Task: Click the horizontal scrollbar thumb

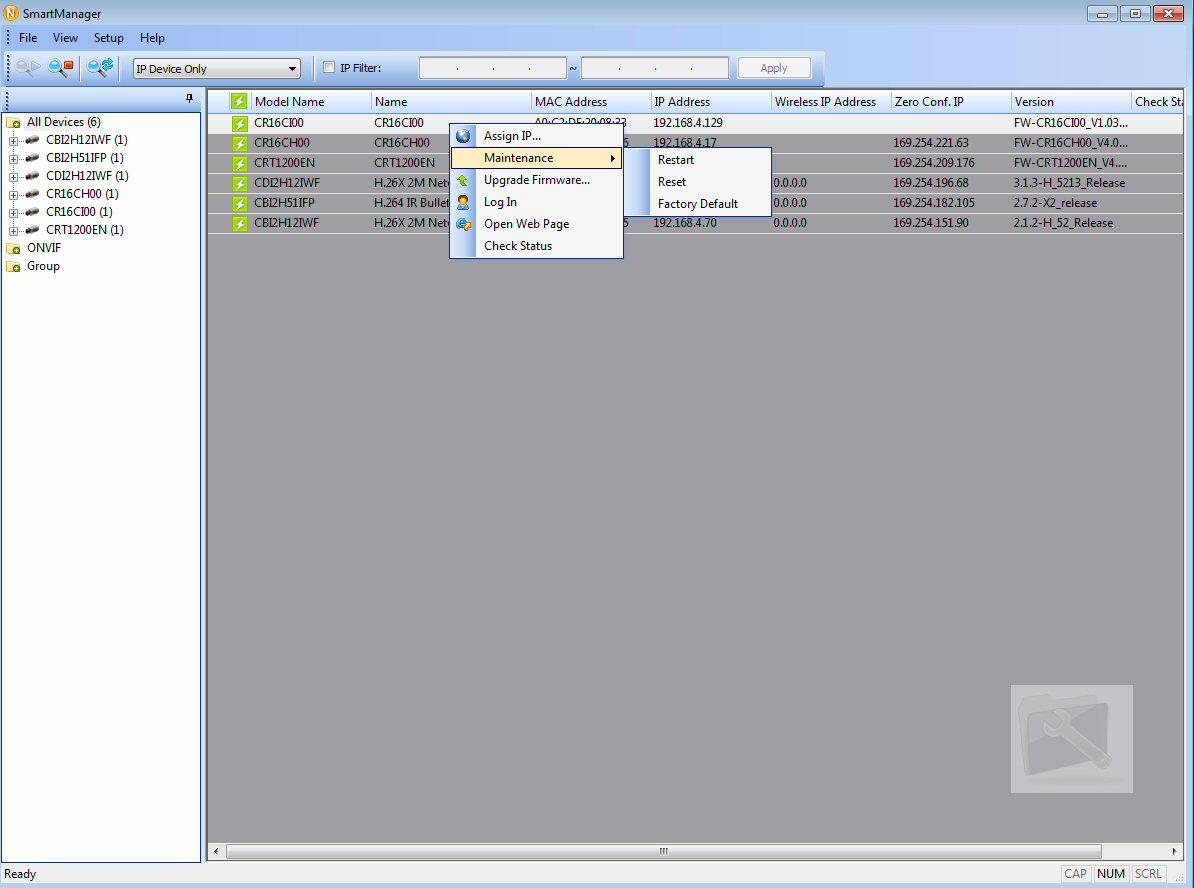Action: pos(663,851)
